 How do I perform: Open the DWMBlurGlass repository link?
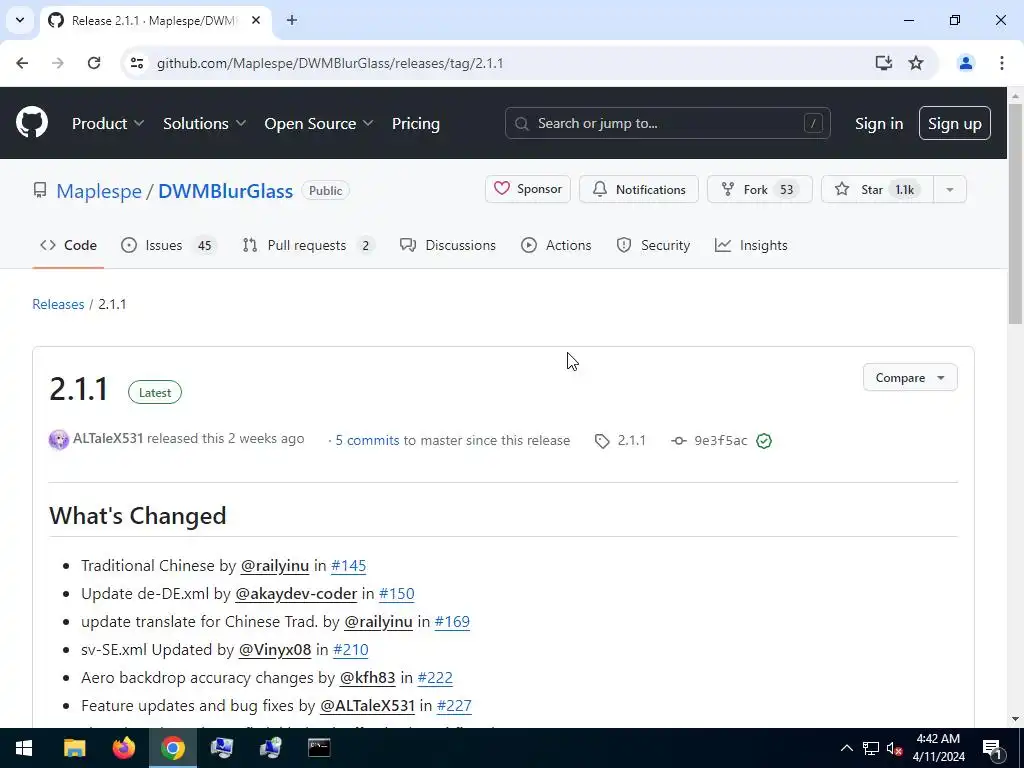pyautogui.click(x=225, y=191)
